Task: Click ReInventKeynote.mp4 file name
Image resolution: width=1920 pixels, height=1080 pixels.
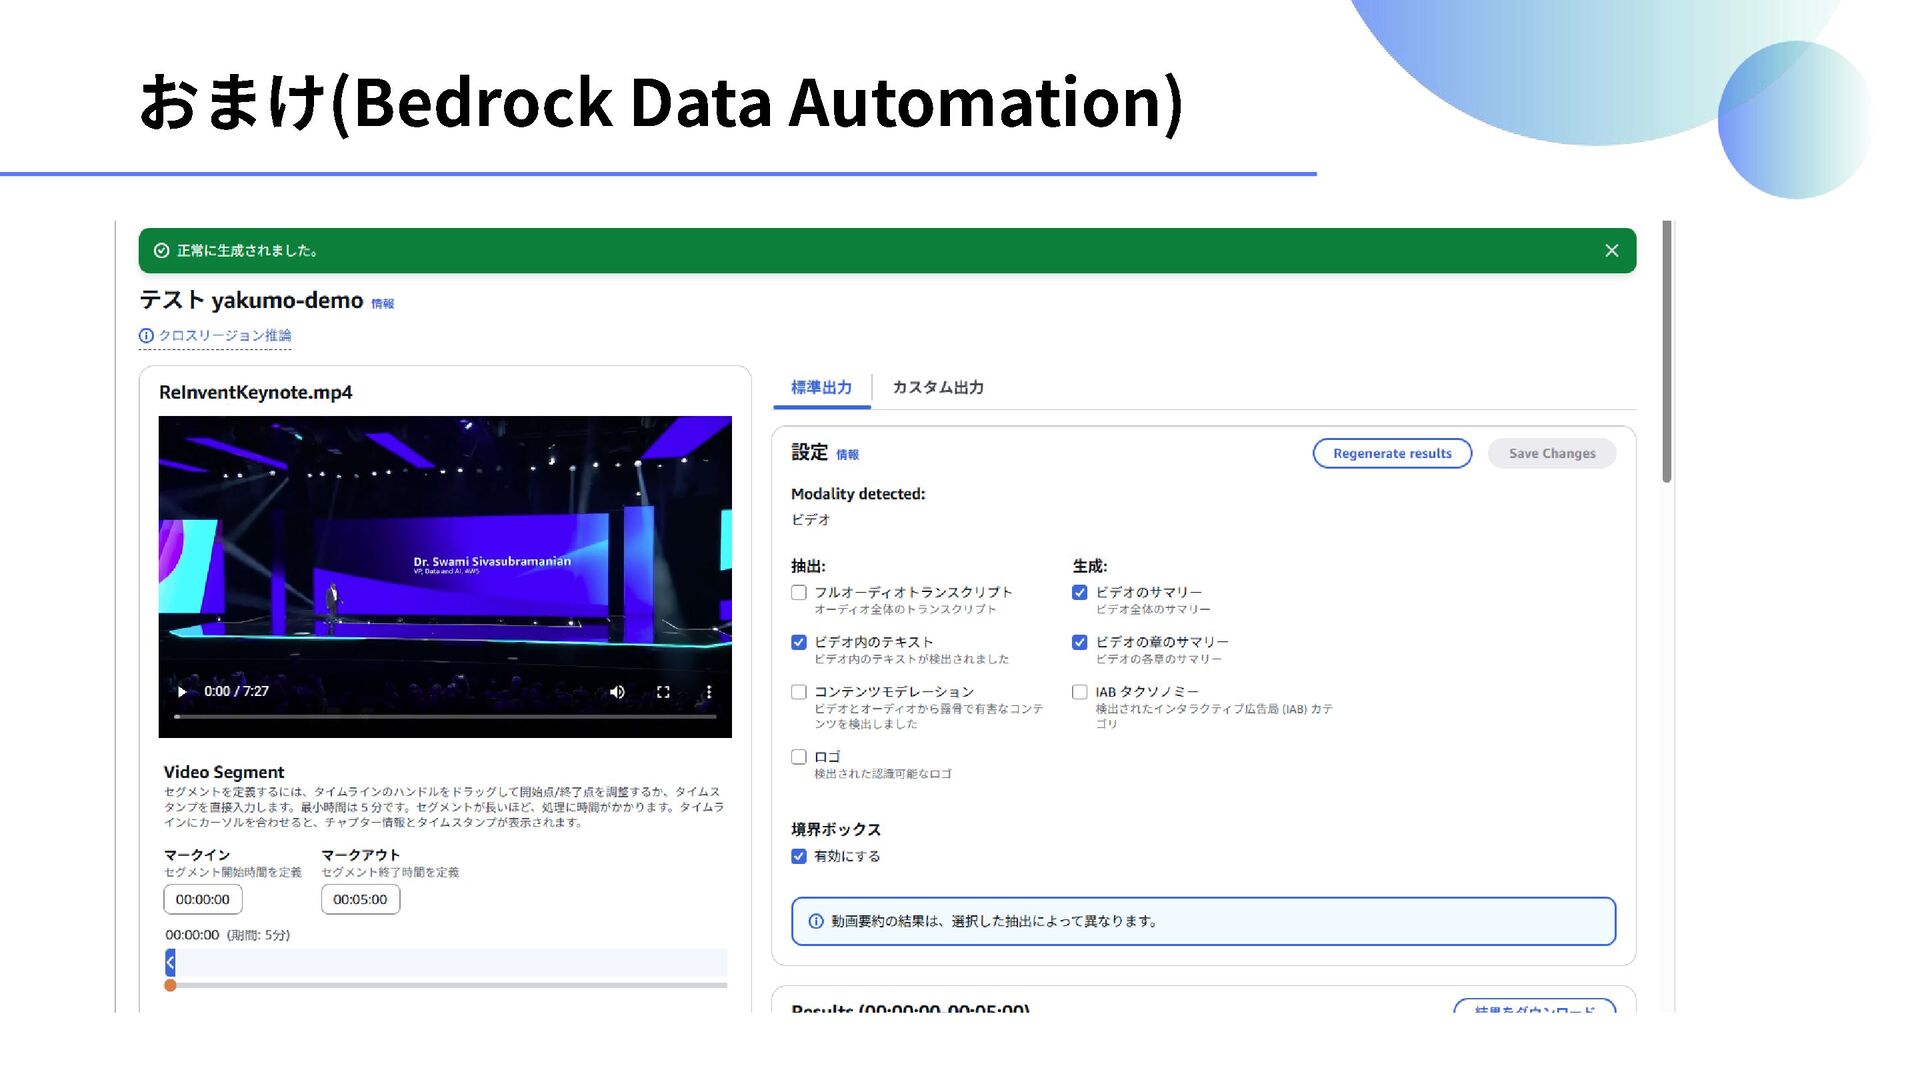Action: [x=256, y=393]
